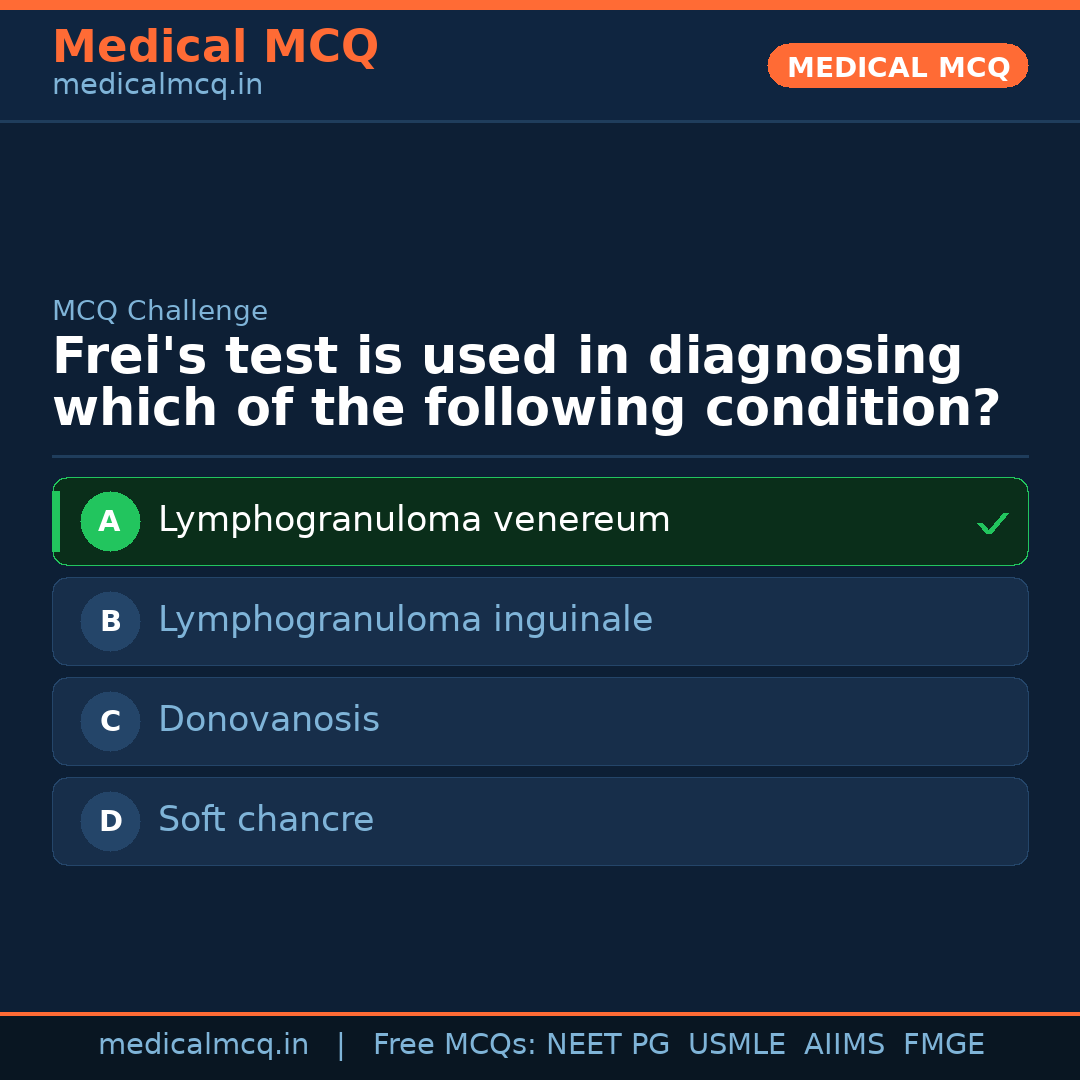Select AIIMS in the footer

tap(844, 1045)
